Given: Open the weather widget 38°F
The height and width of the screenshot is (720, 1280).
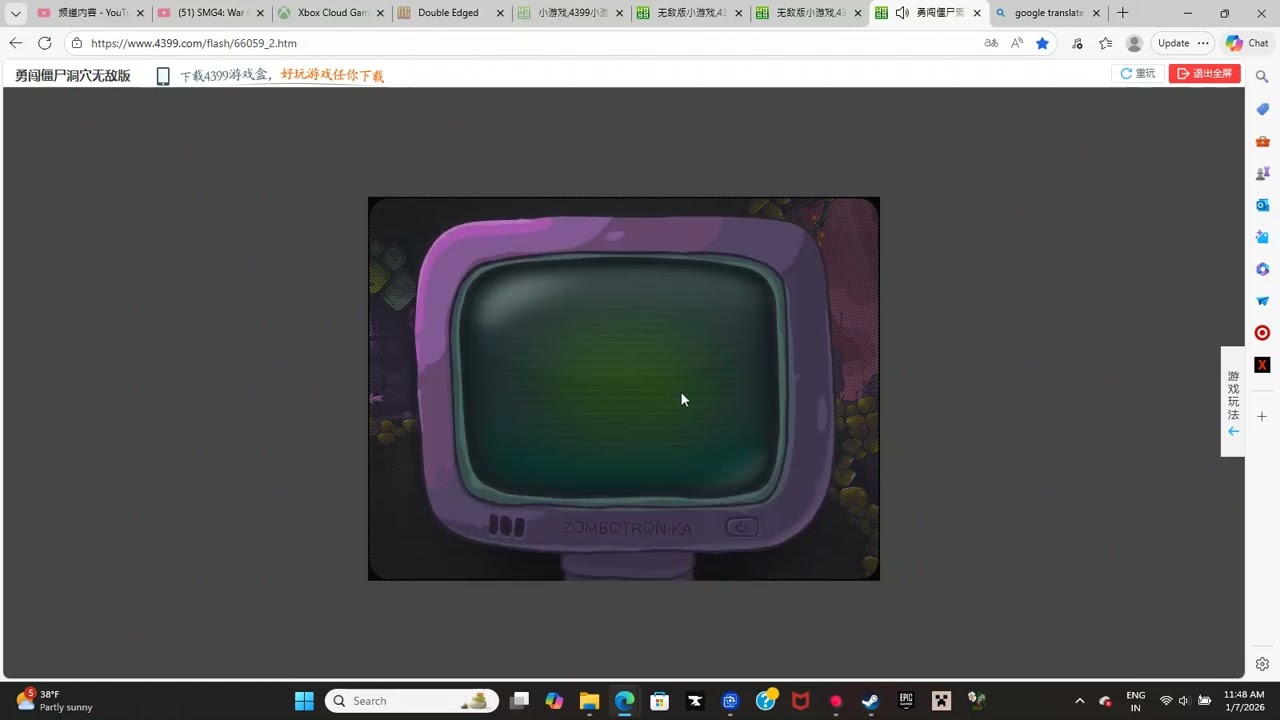Looking at the screenshot, I should (x=55, y=700).
